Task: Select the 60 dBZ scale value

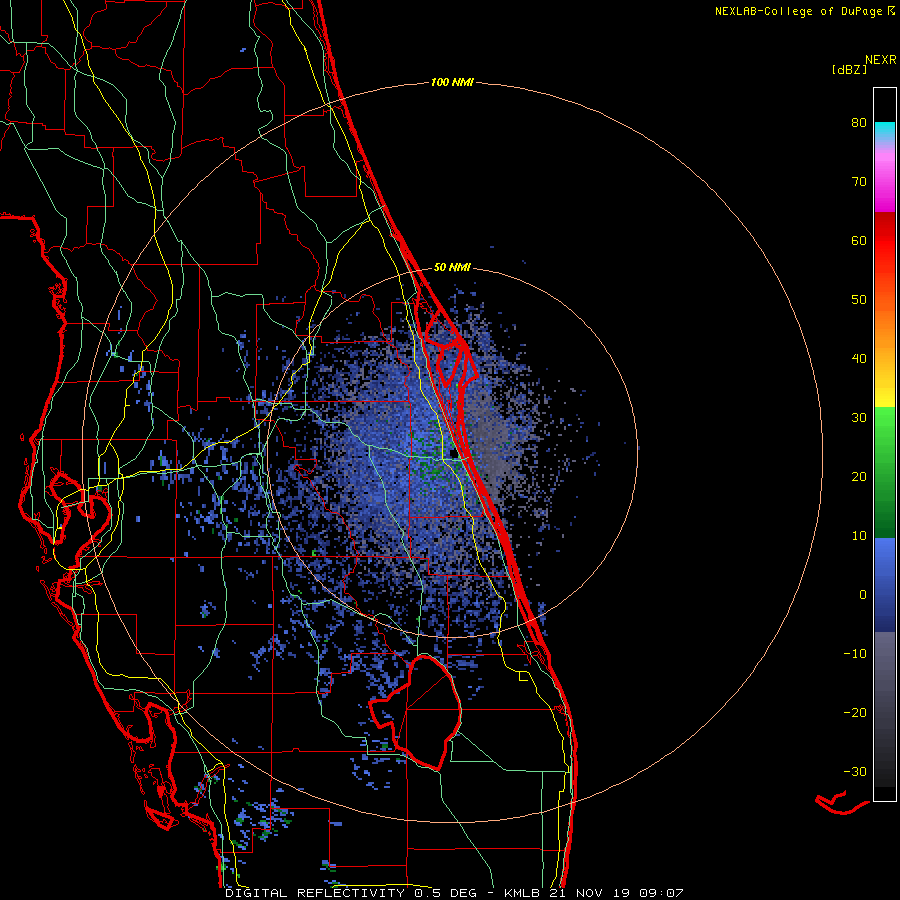Action: coord(859,240)
